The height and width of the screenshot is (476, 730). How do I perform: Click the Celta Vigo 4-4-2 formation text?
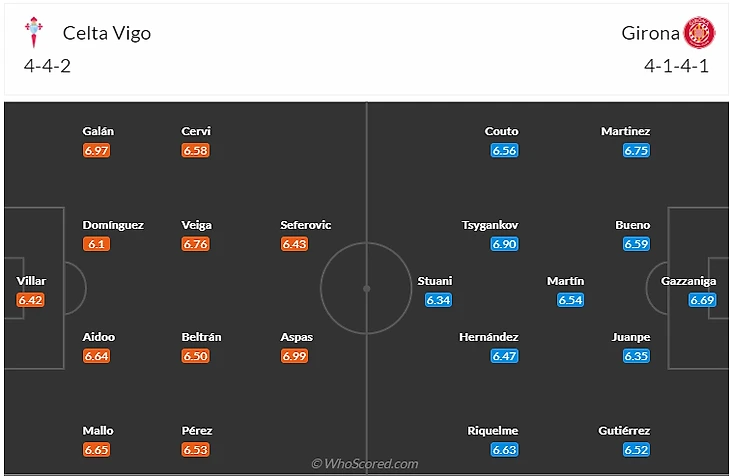(x=47, y=66)
